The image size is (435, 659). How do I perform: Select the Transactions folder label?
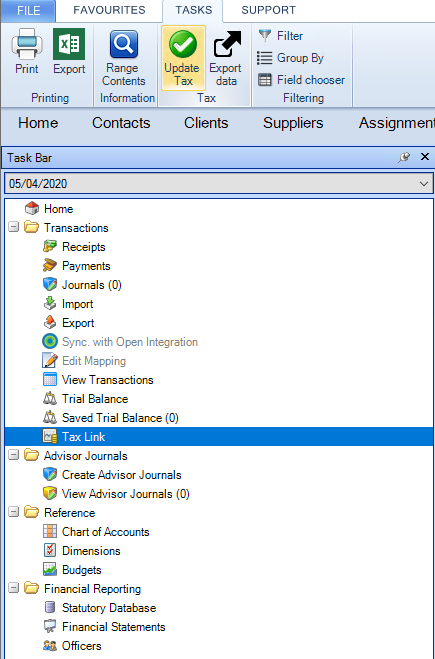(76, 228)
